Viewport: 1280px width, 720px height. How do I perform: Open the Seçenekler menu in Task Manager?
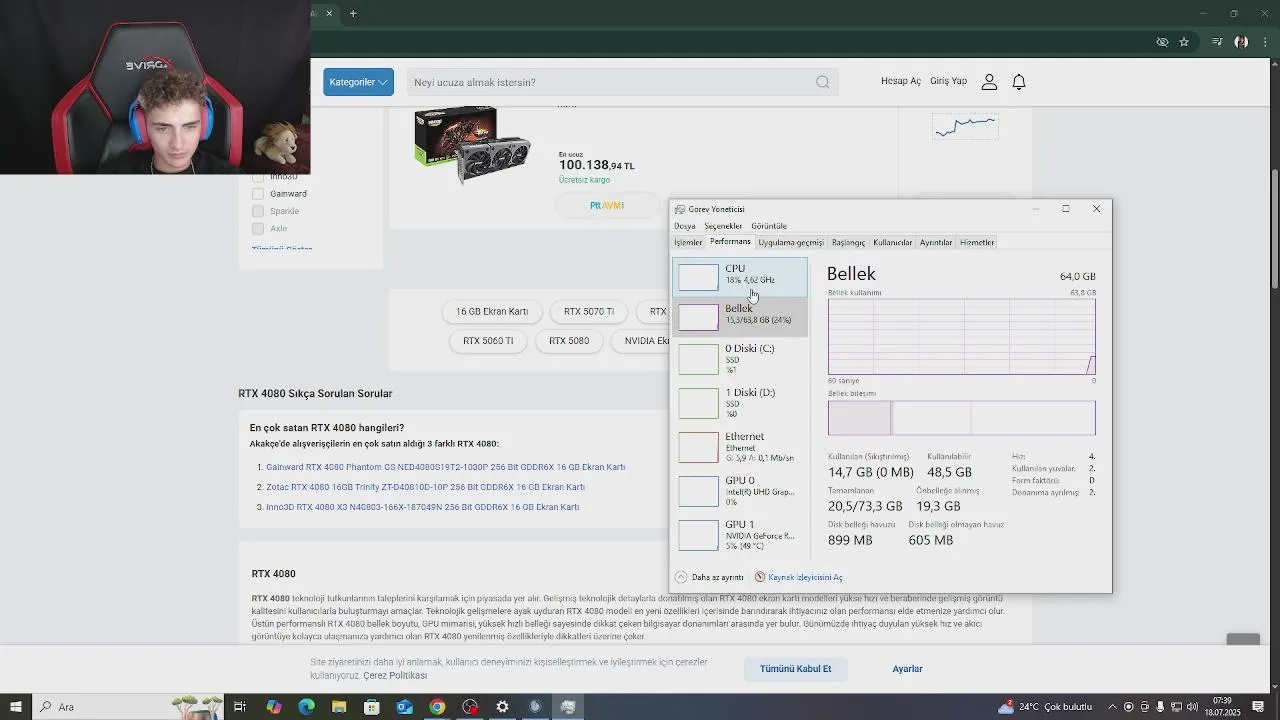723,226
